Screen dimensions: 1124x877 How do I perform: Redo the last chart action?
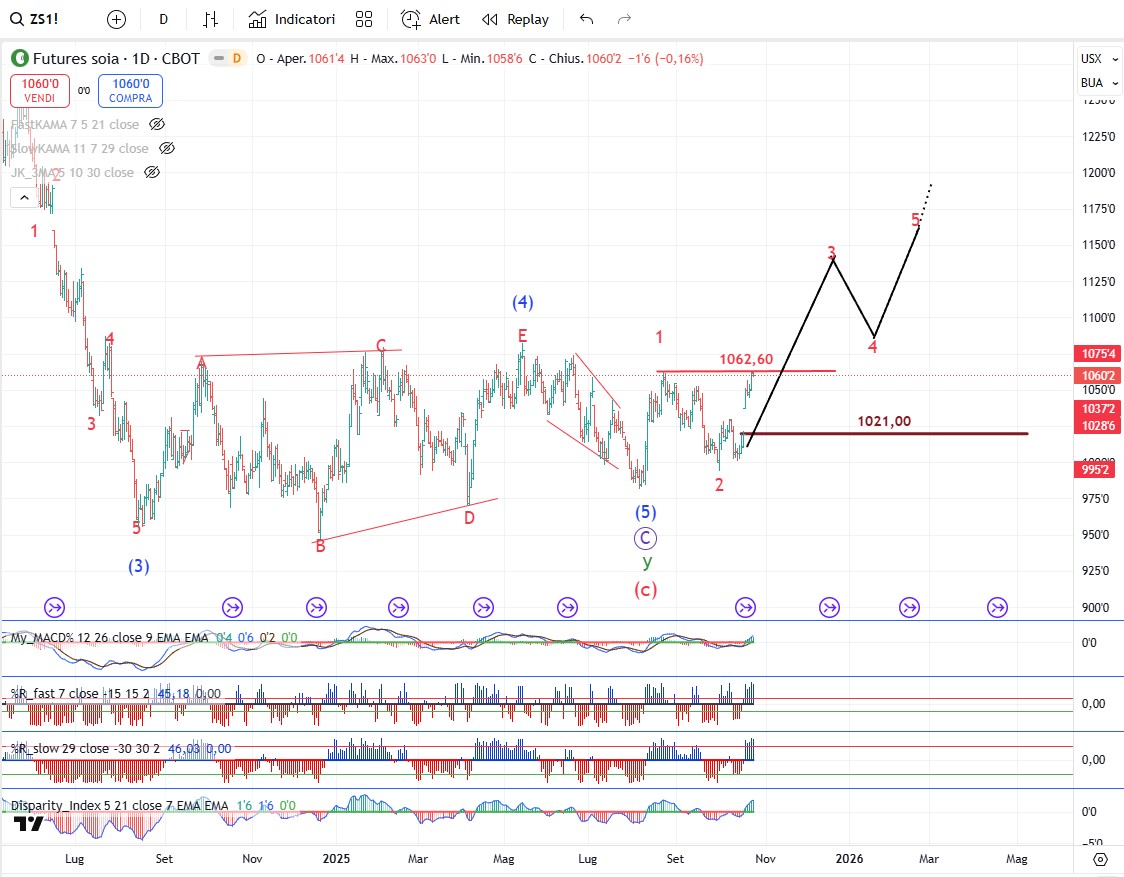pos(624,19)
